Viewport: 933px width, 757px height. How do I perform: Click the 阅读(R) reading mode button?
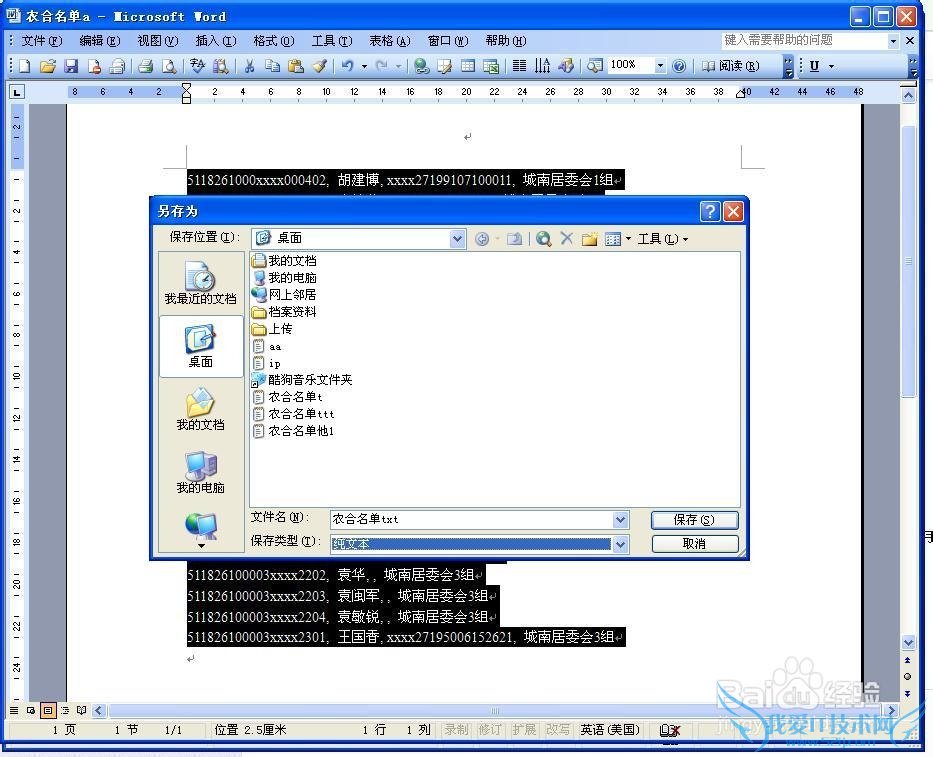click(x=732, y=65)
